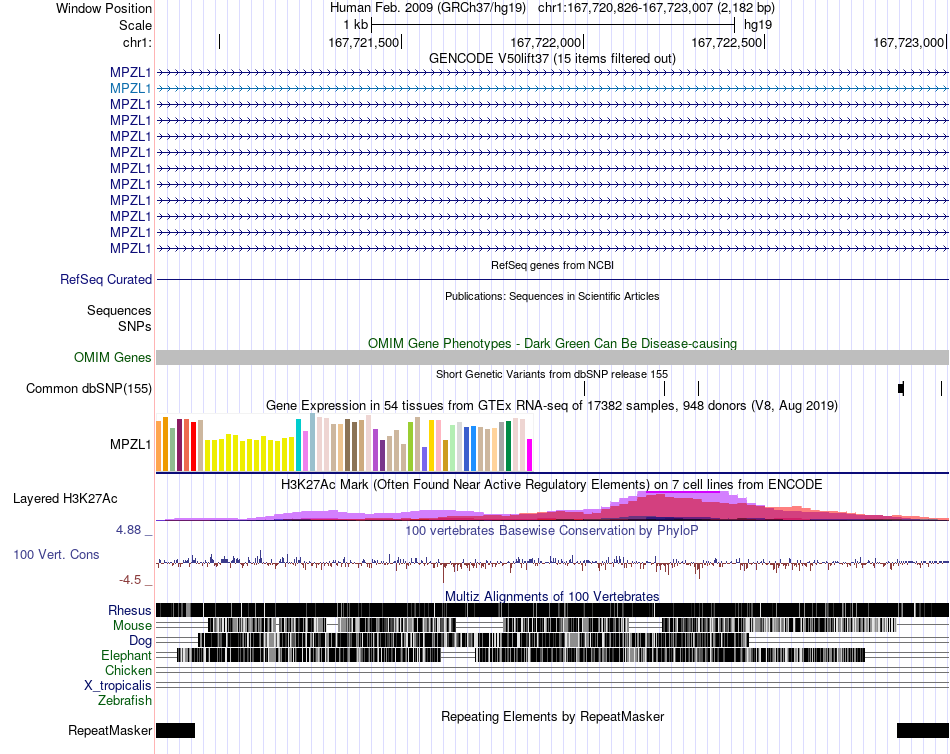
Task: Select the Zebrafish alignment label
Action: (x=125, y=700)
